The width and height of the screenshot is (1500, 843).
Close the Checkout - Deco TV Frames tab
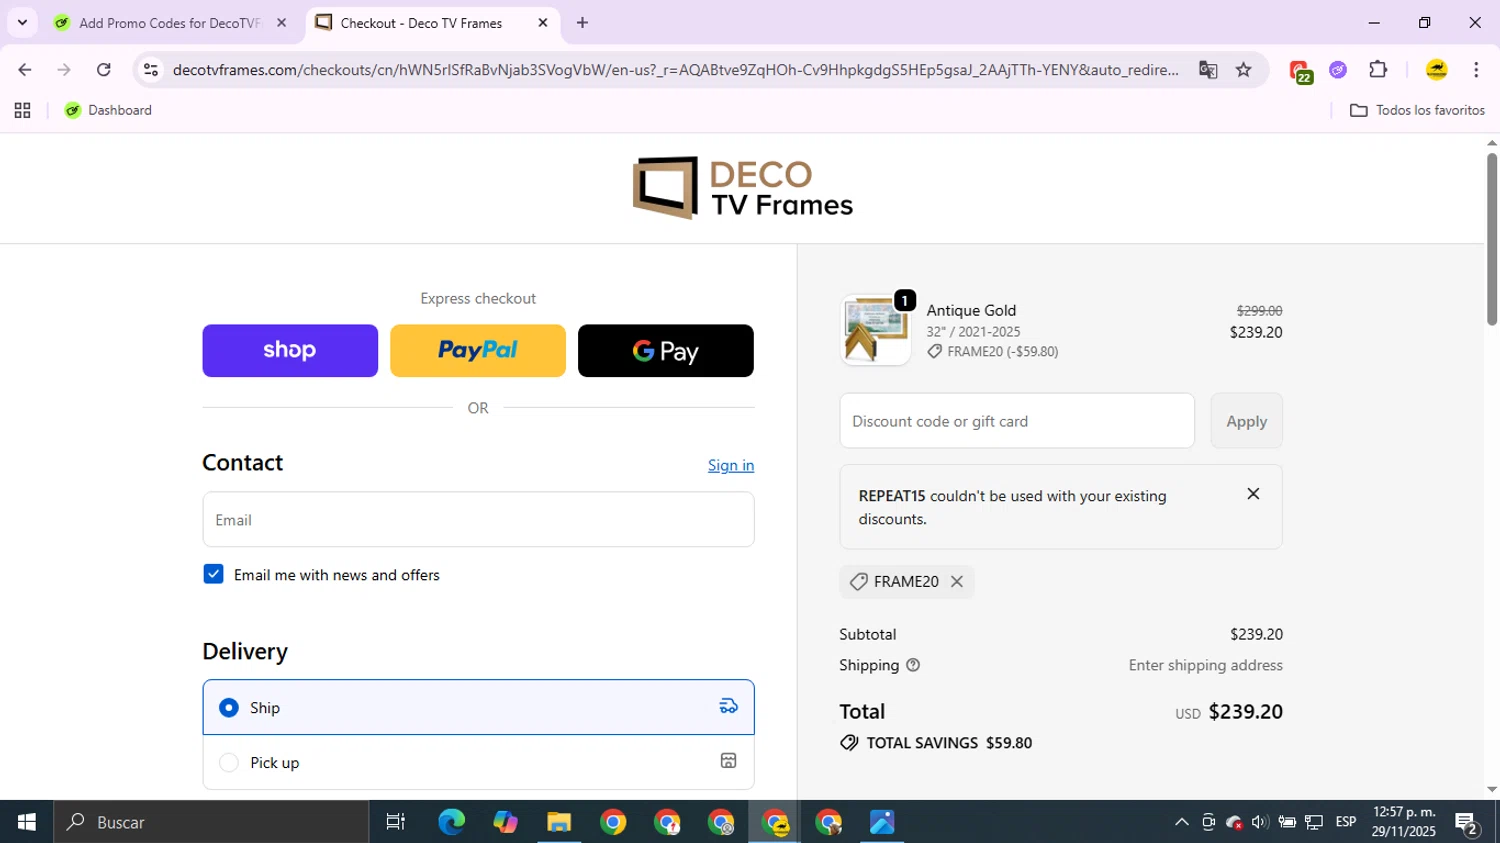543,23
